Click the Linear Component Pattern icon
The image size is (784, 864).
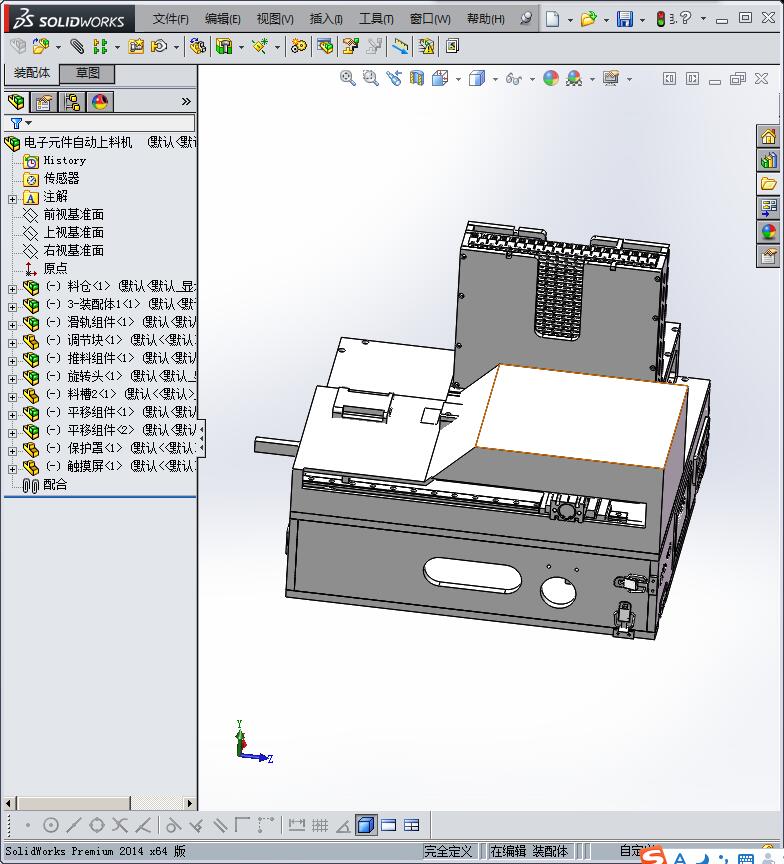point(100,46)
